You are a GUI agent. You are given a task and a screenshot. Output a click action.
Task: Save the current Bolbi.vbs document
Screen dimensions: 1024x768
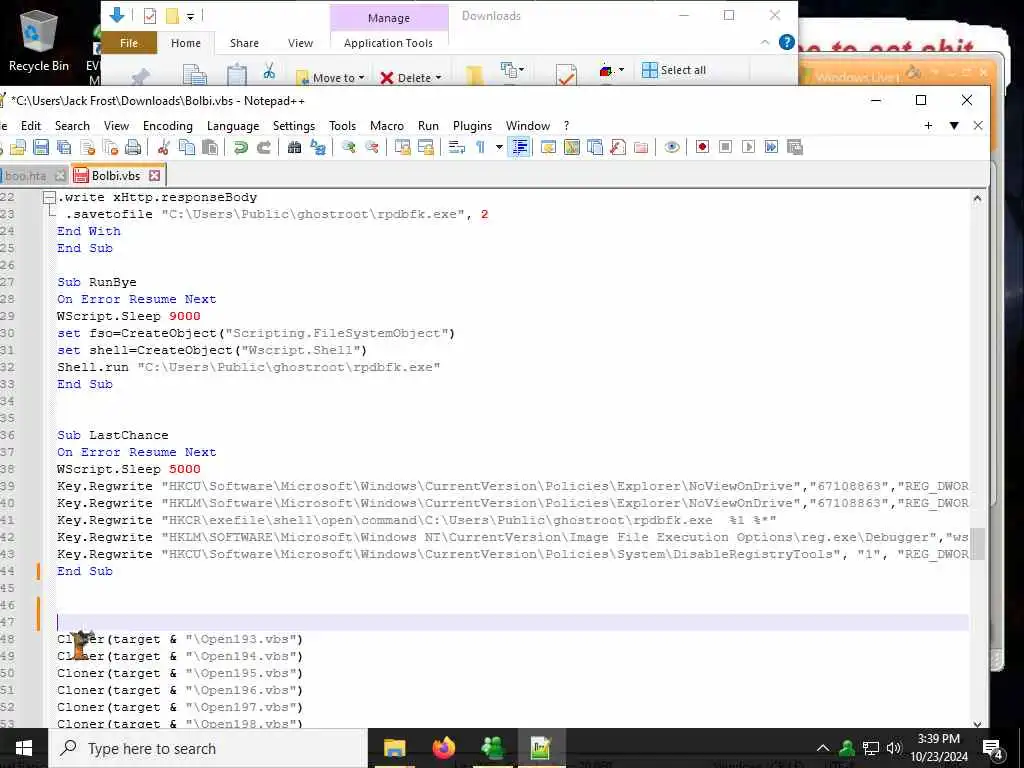(41, 147)
